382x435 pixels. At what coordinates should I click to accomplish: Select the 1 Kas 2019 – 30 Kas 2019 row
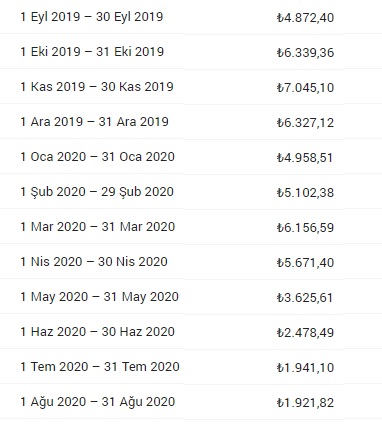point(191,87)
